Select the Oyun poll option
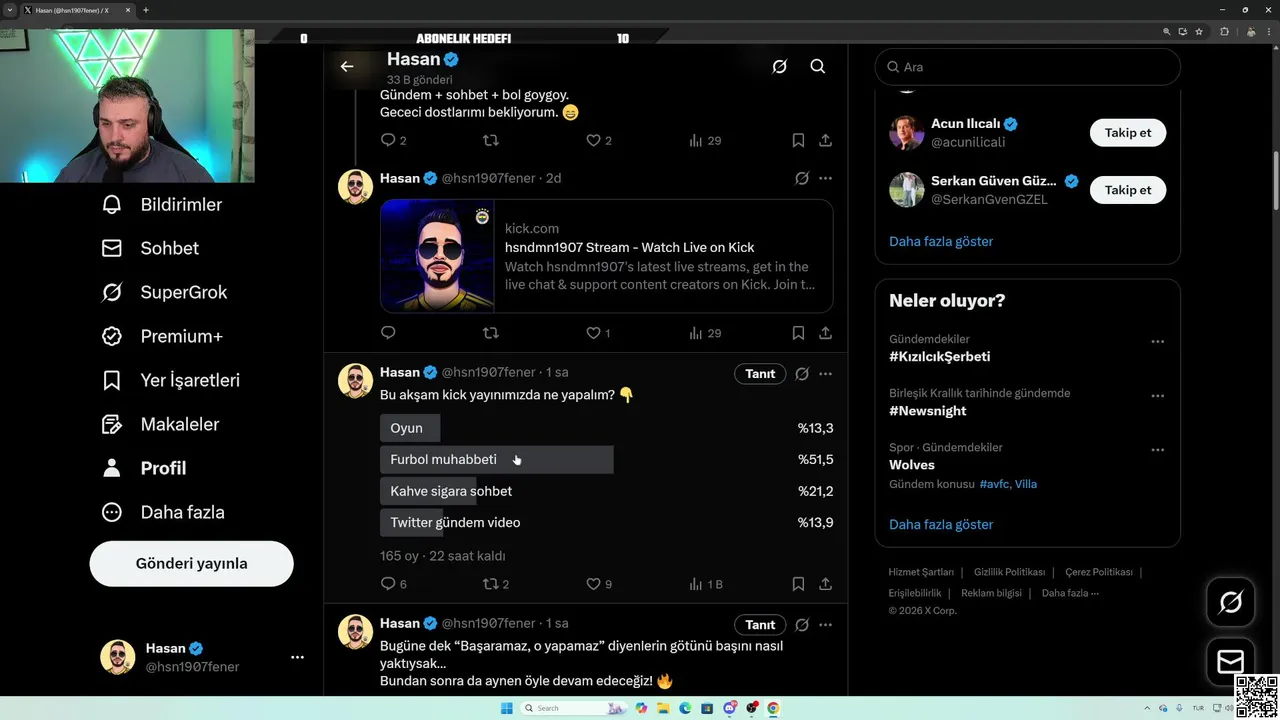The image size is (1280, 720). coord(607,428)
